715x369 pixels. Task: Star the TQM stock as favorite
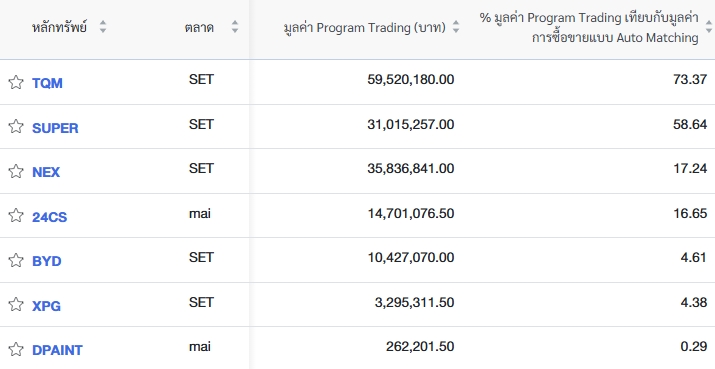pos(16,83)
